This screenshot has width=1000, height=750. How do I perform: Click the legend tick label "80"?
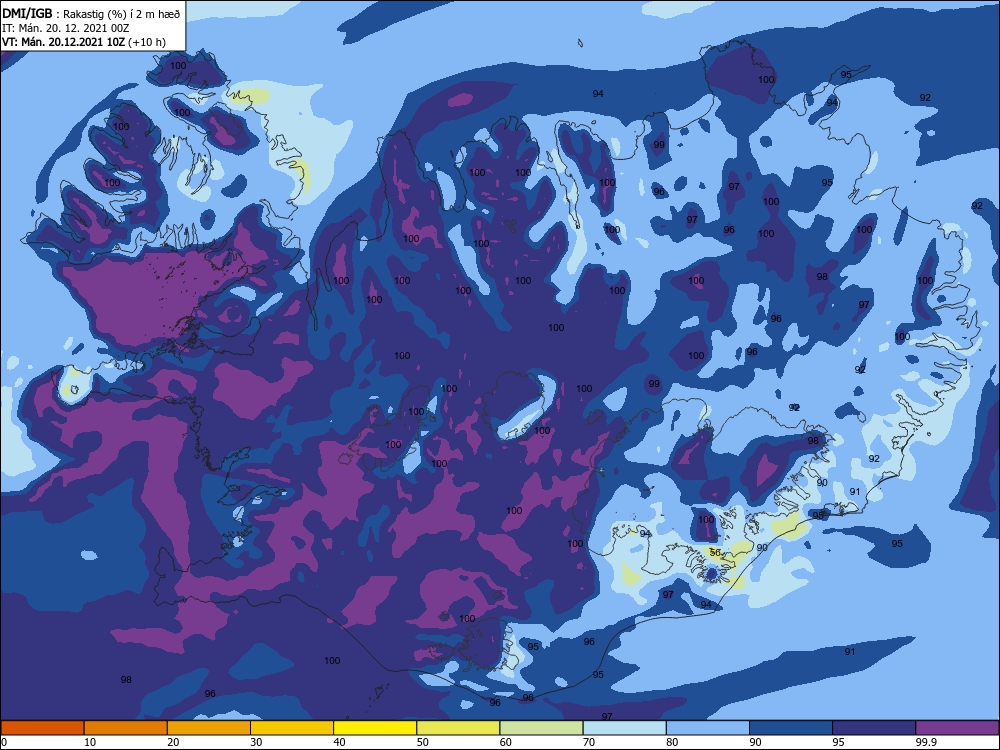coord(673,742)
